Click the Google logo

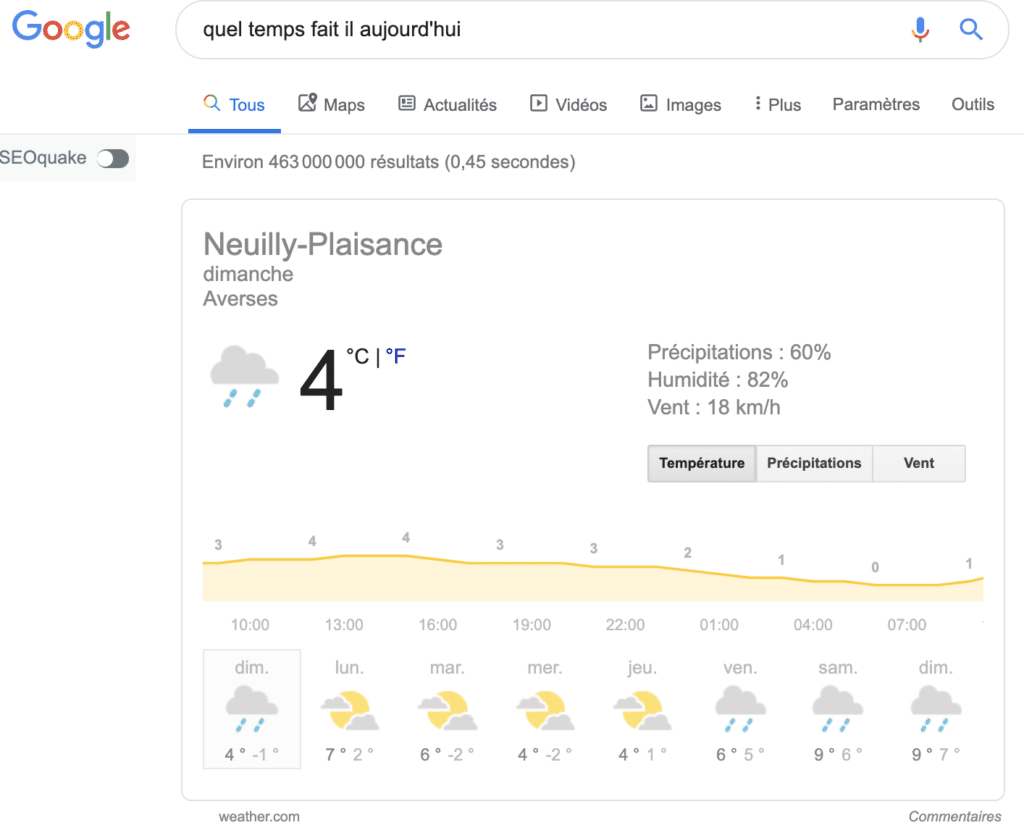click(x=71, y=28)
